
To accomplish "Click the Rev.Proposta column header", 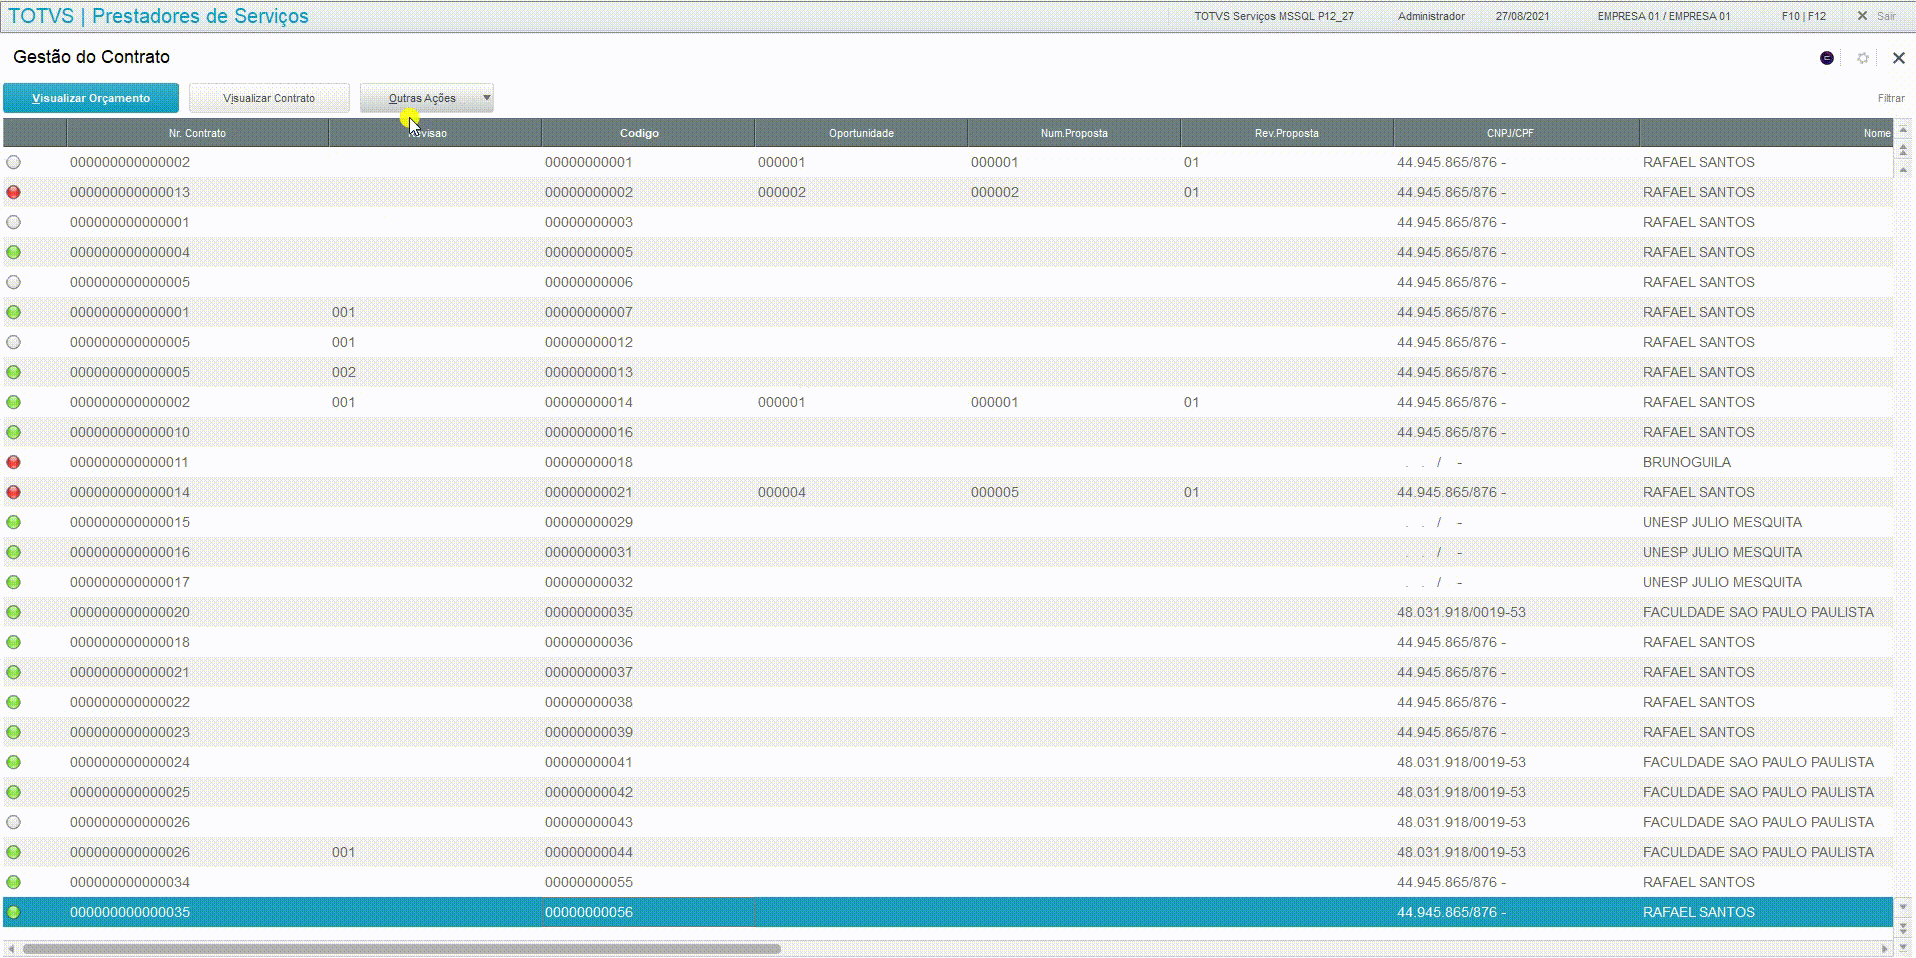I will click(x=1287, y=133).
